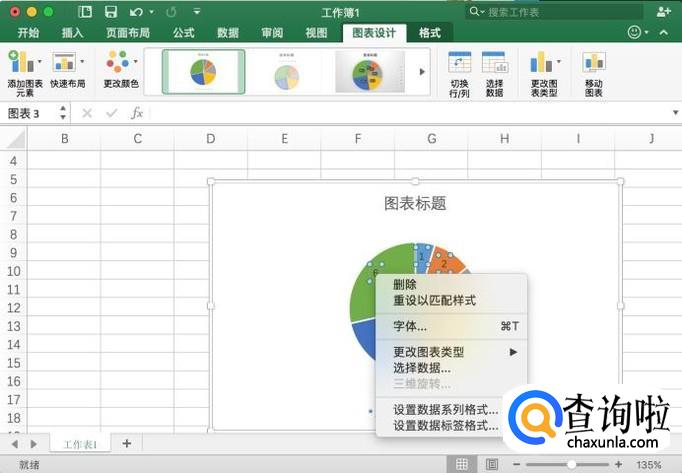
Task: Select row 10 header
Action: [x=13, y=271]
